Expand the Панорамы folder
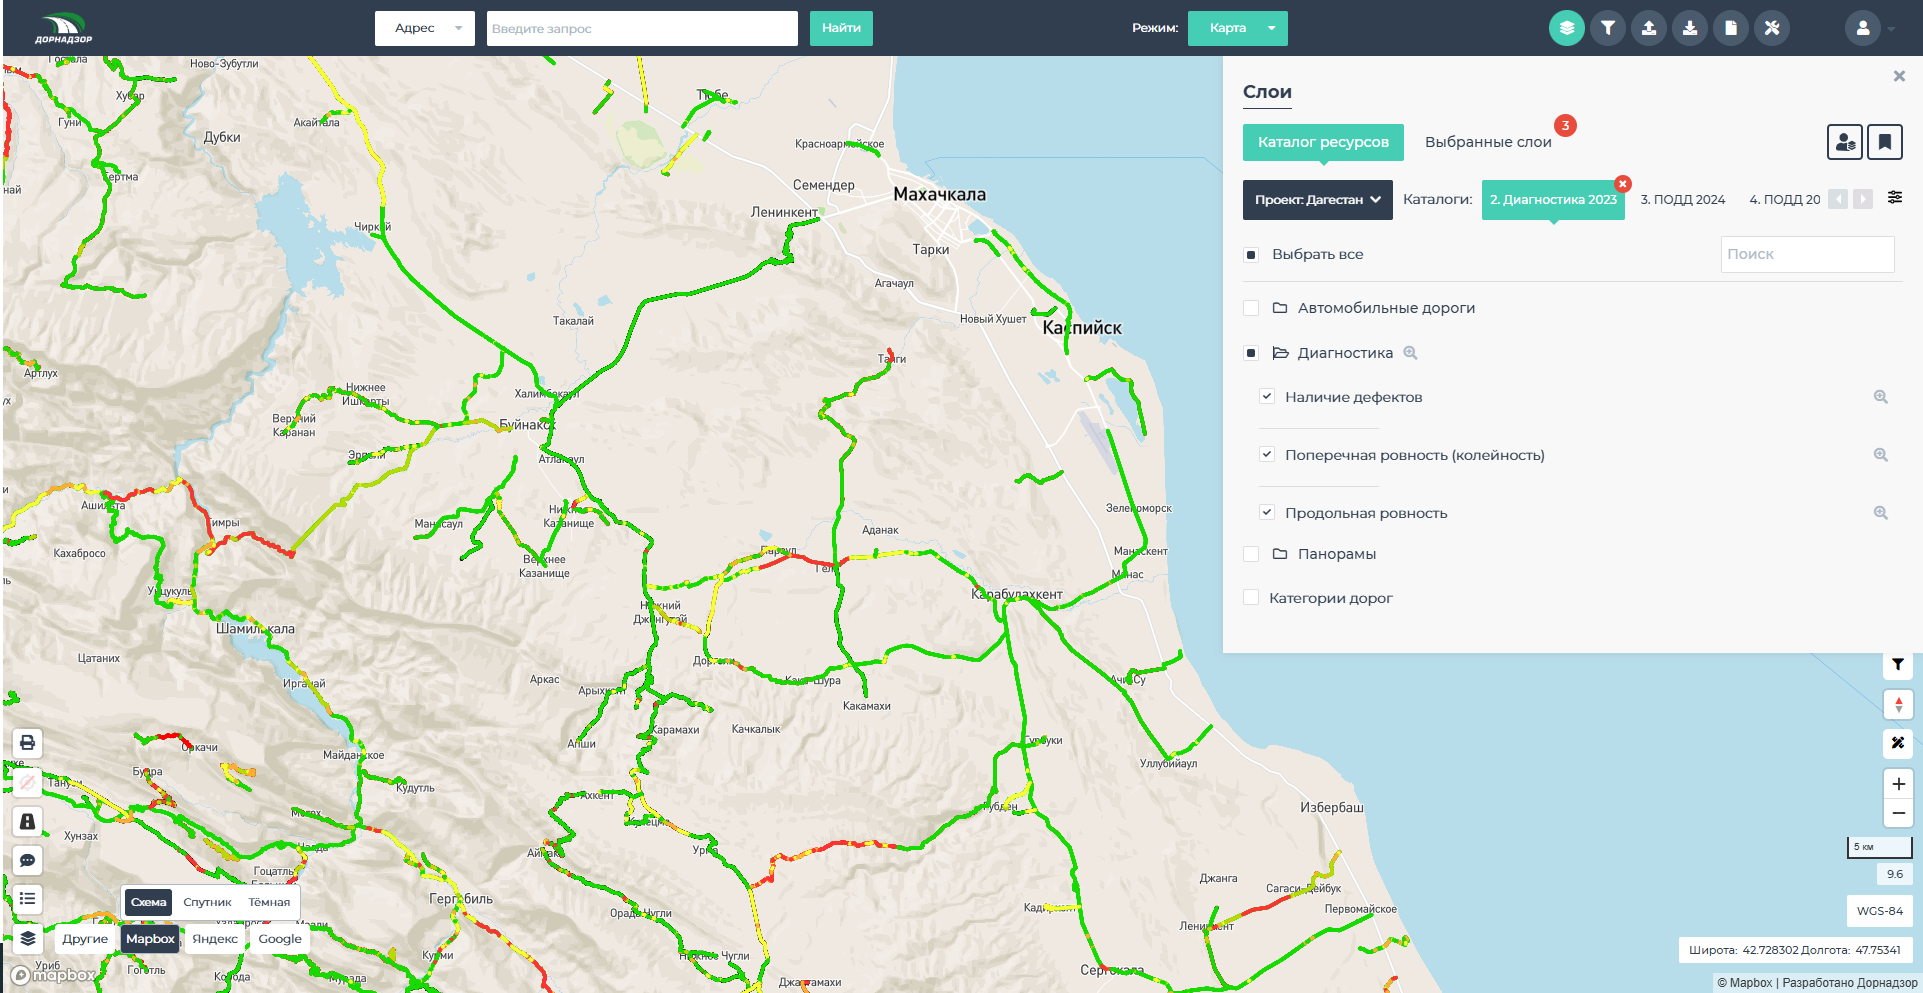The height and width of the screenshot is (993, 1923). click(x=1280, y=554)
